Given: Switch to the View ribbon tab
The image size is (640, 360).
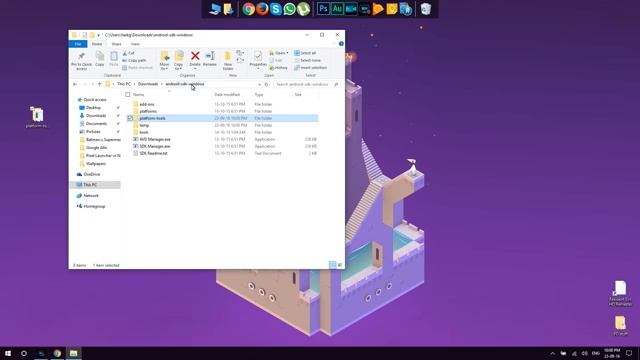Looking at the screenshot, I should [135, 44].
